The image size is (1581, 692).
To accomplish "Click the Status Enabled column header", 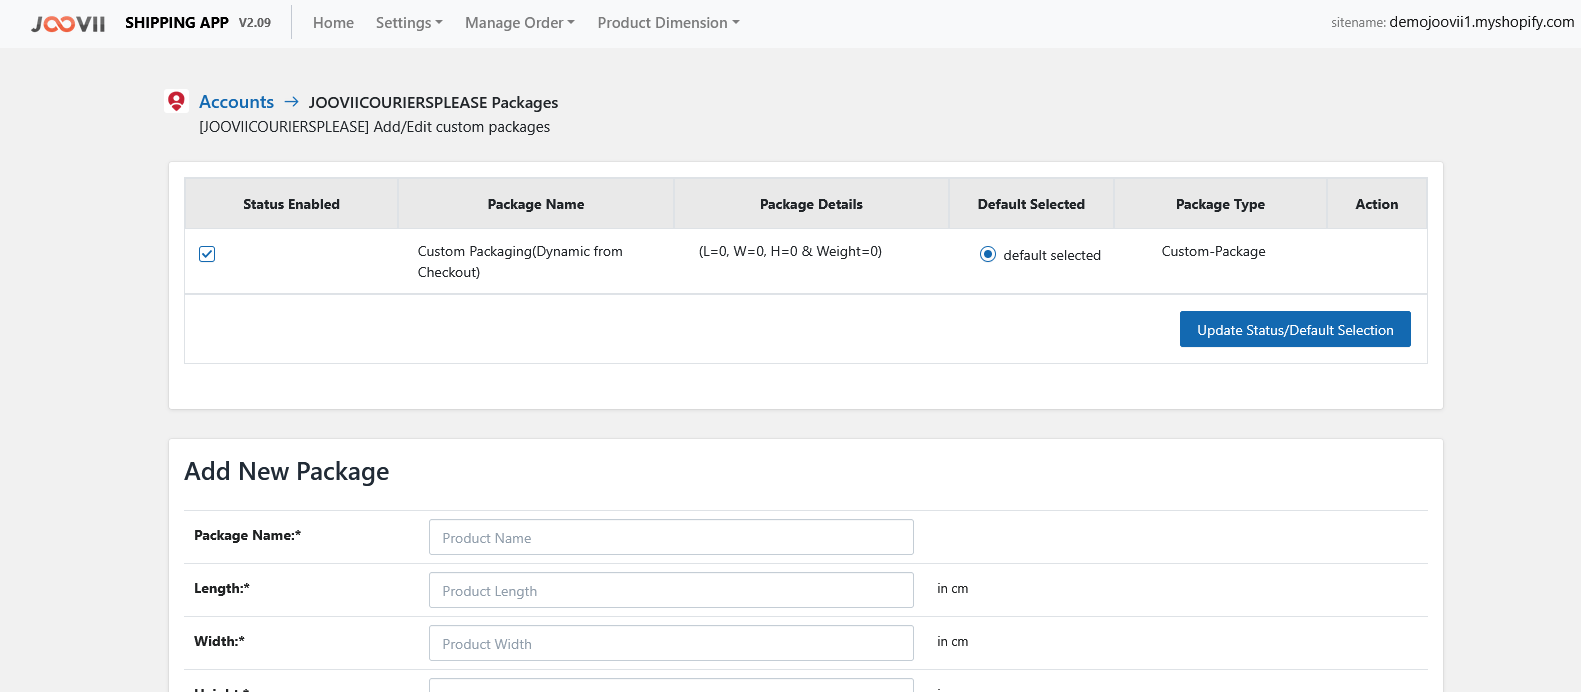I will click(x=291, y=204).
